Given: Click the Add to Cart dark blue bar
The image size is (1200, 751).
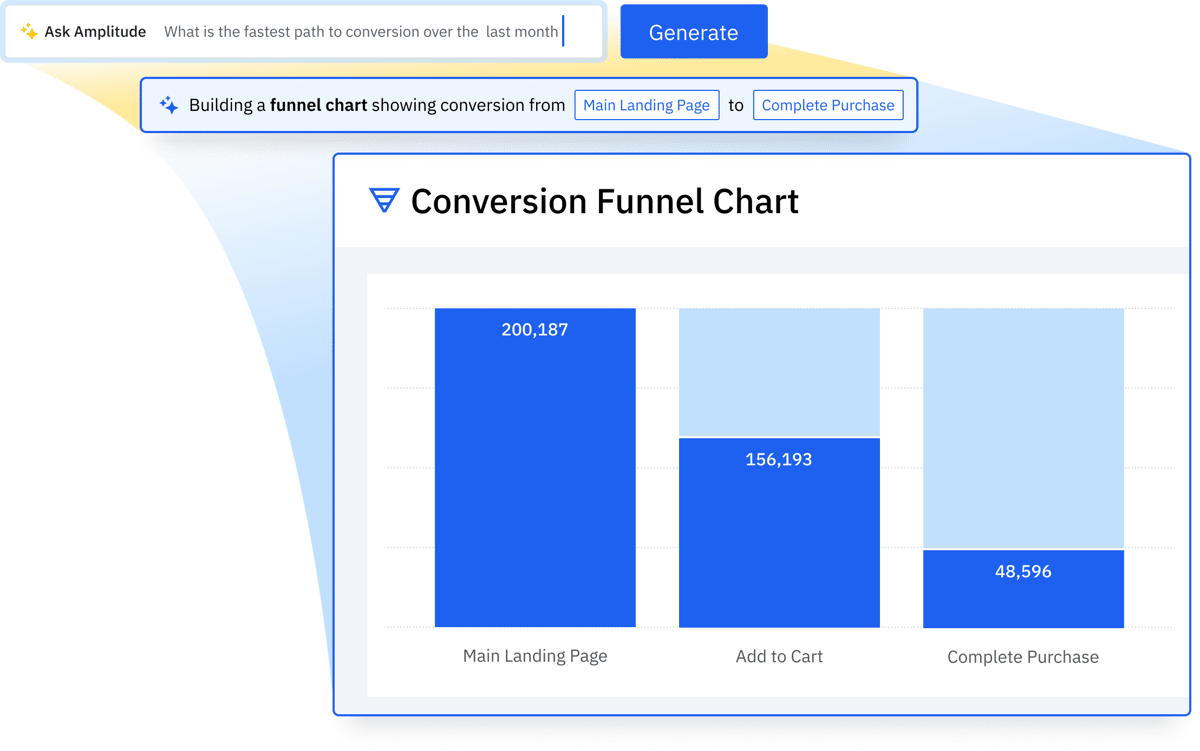Looking at the screenshot, I should tap(779, 533).
